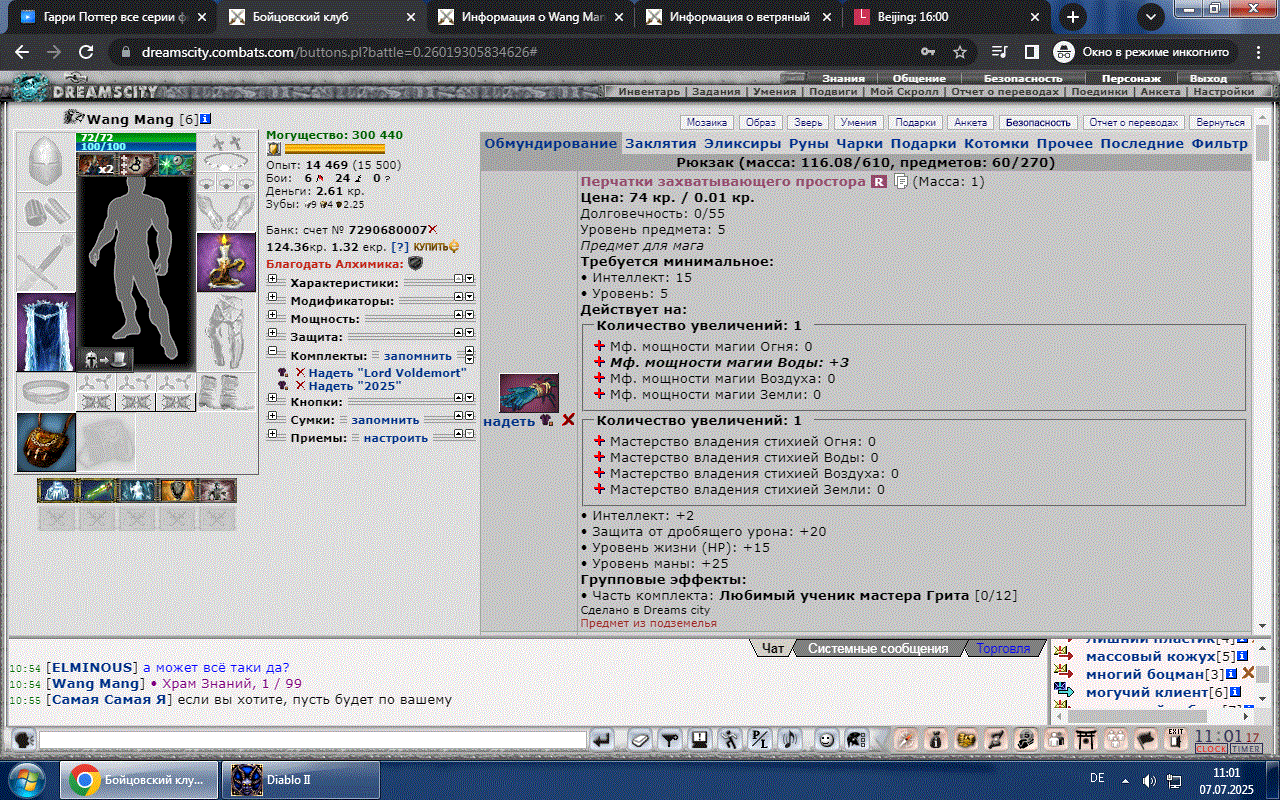Click the Мозаика button

point(706,122)
